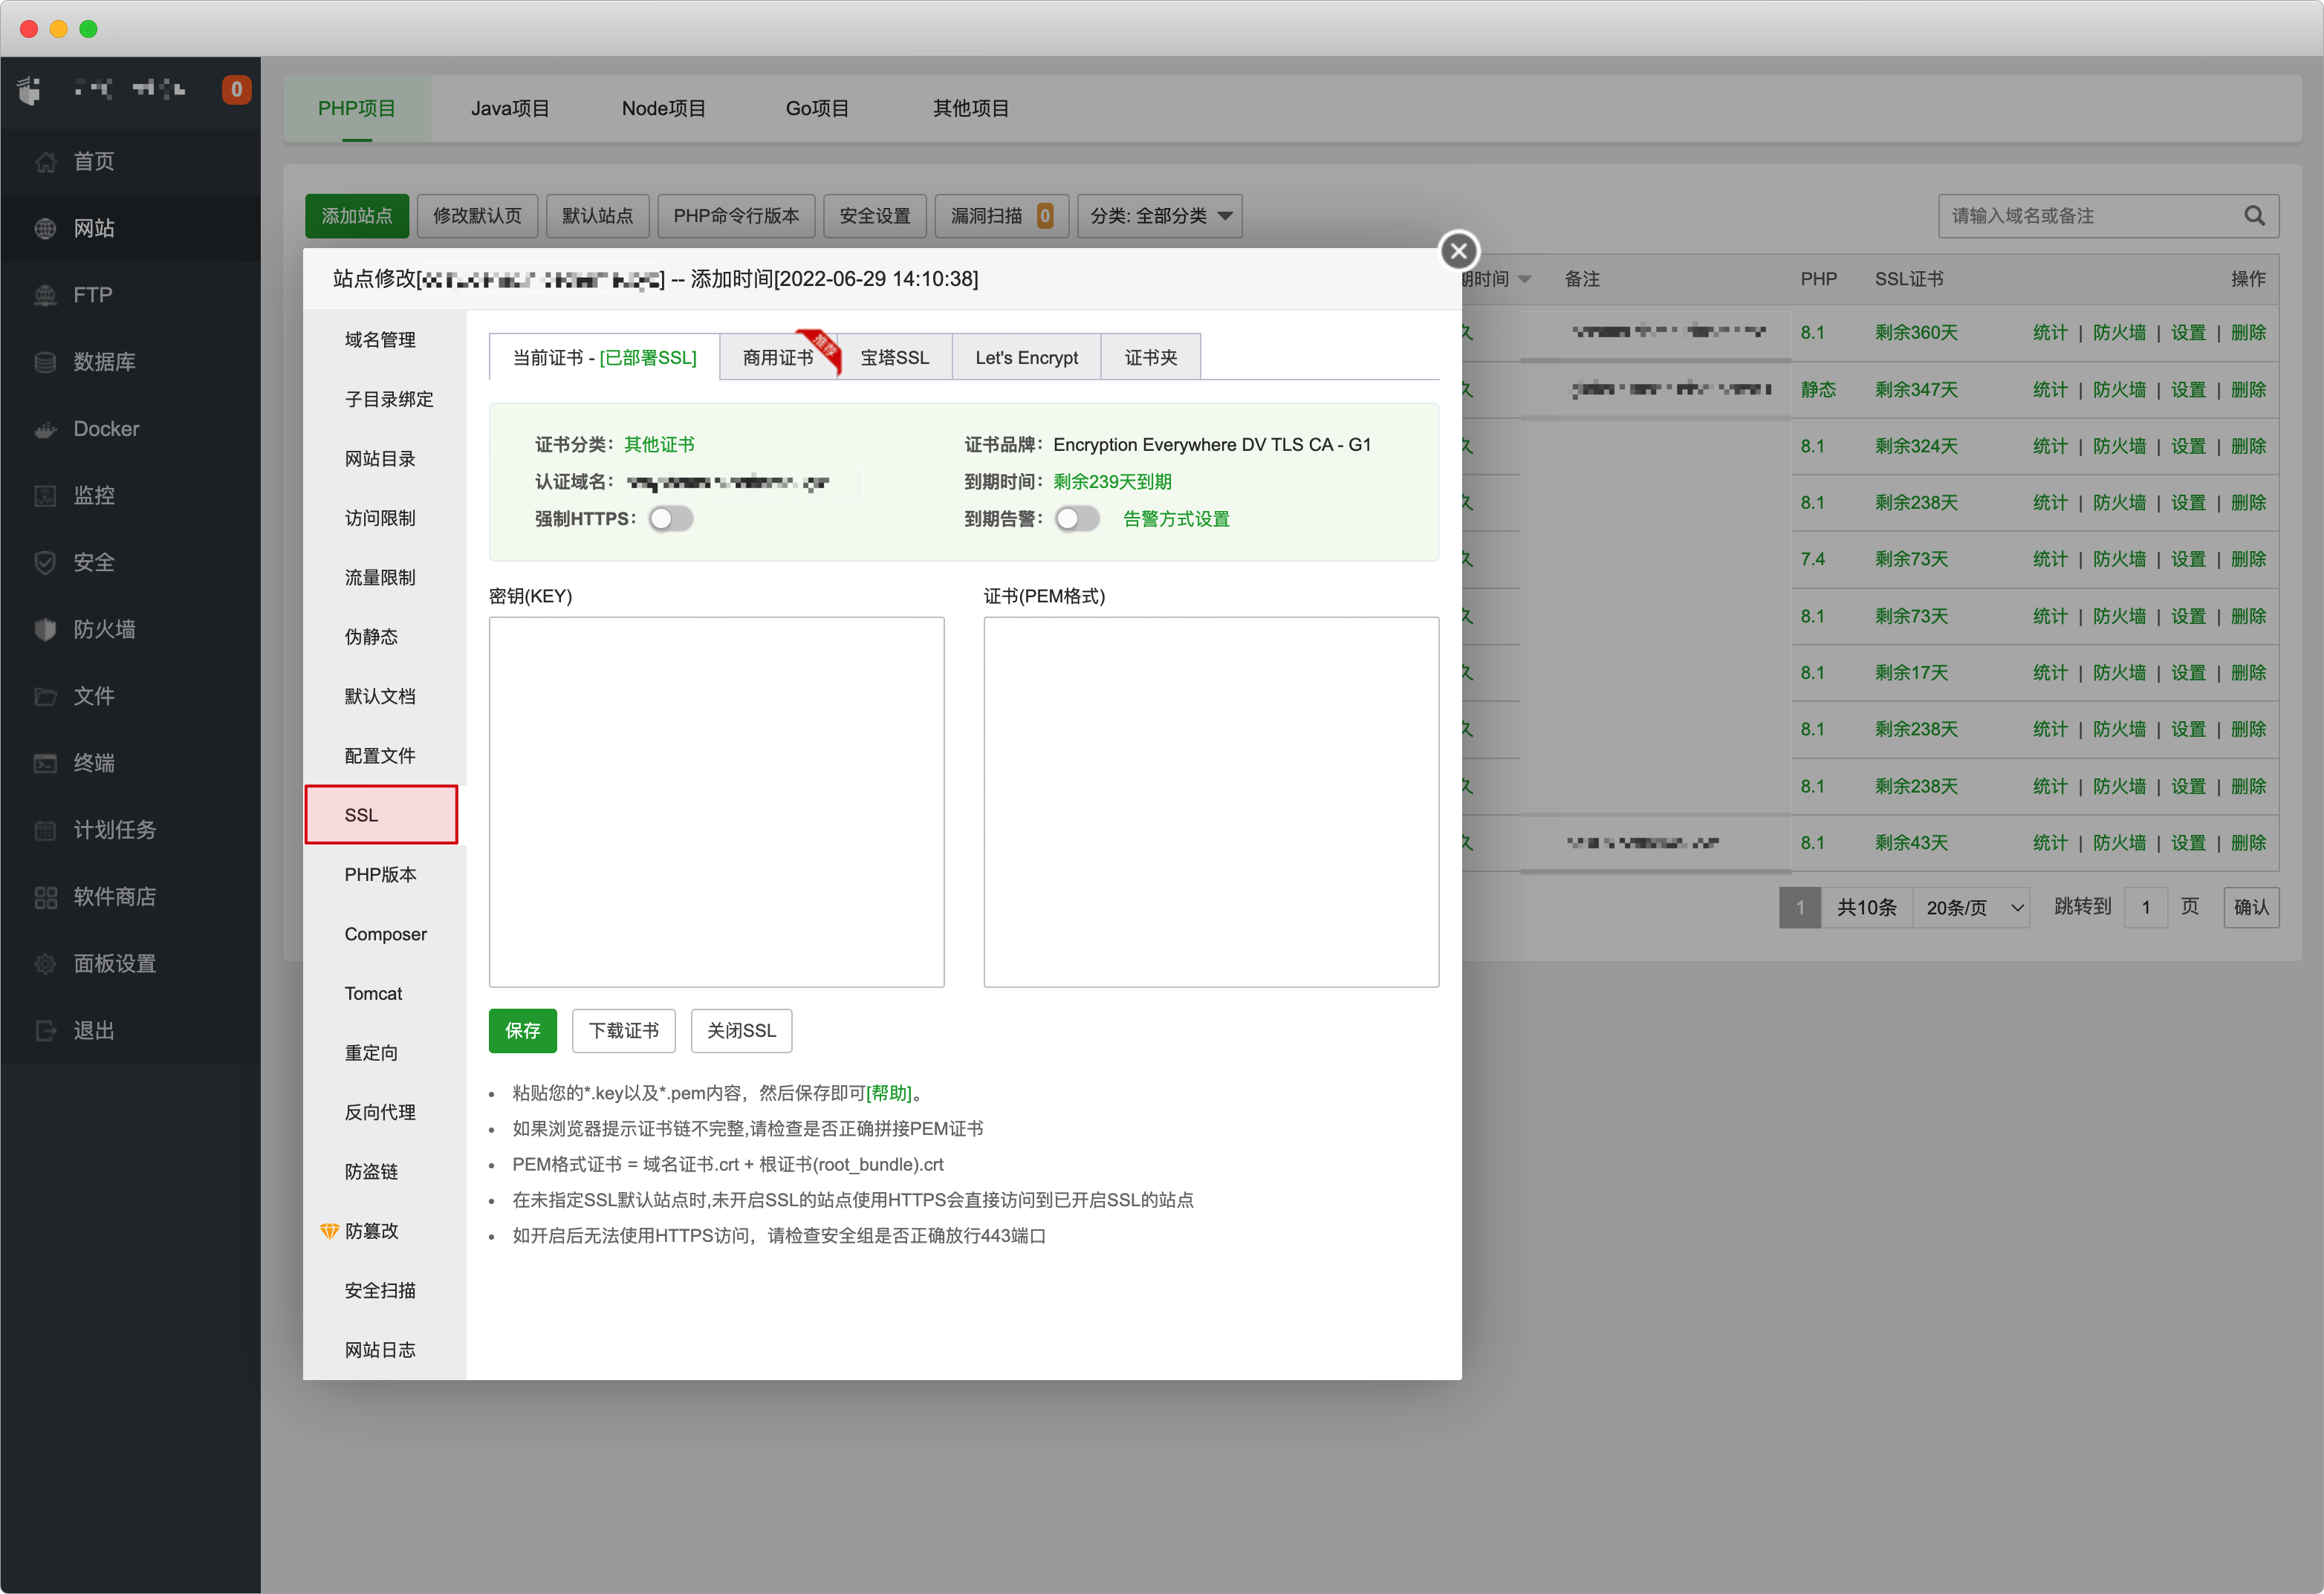
Task: Click the Docker whale icon
Action: click(45, 429)
